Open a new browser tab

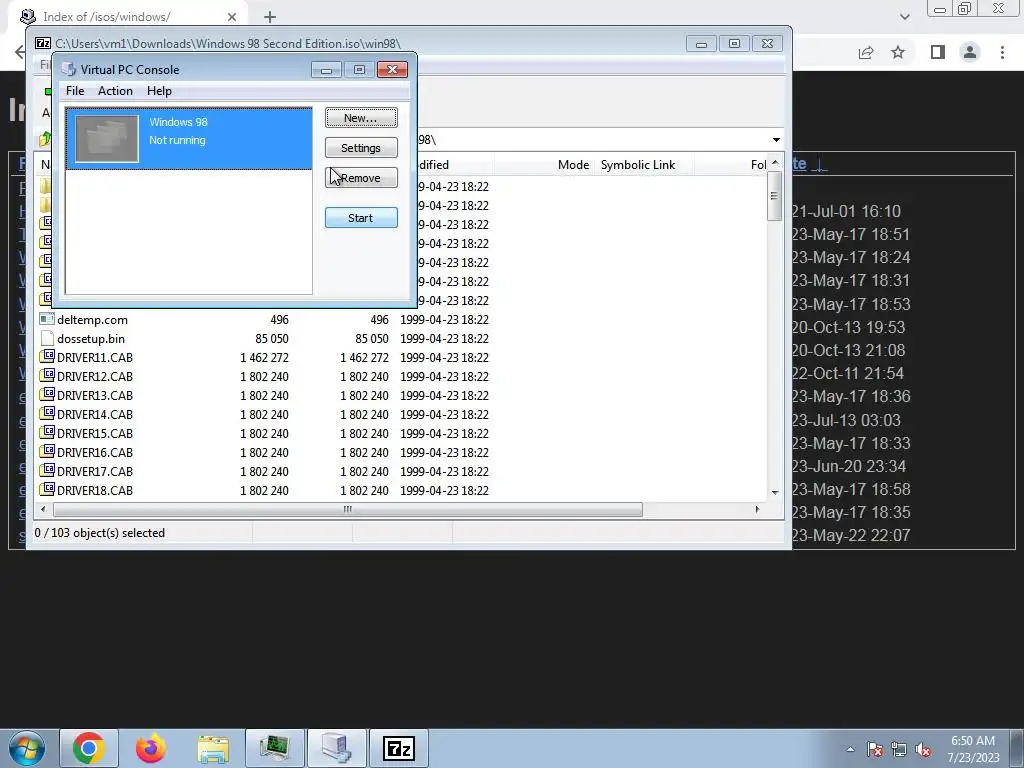click(x=270, y=17)
